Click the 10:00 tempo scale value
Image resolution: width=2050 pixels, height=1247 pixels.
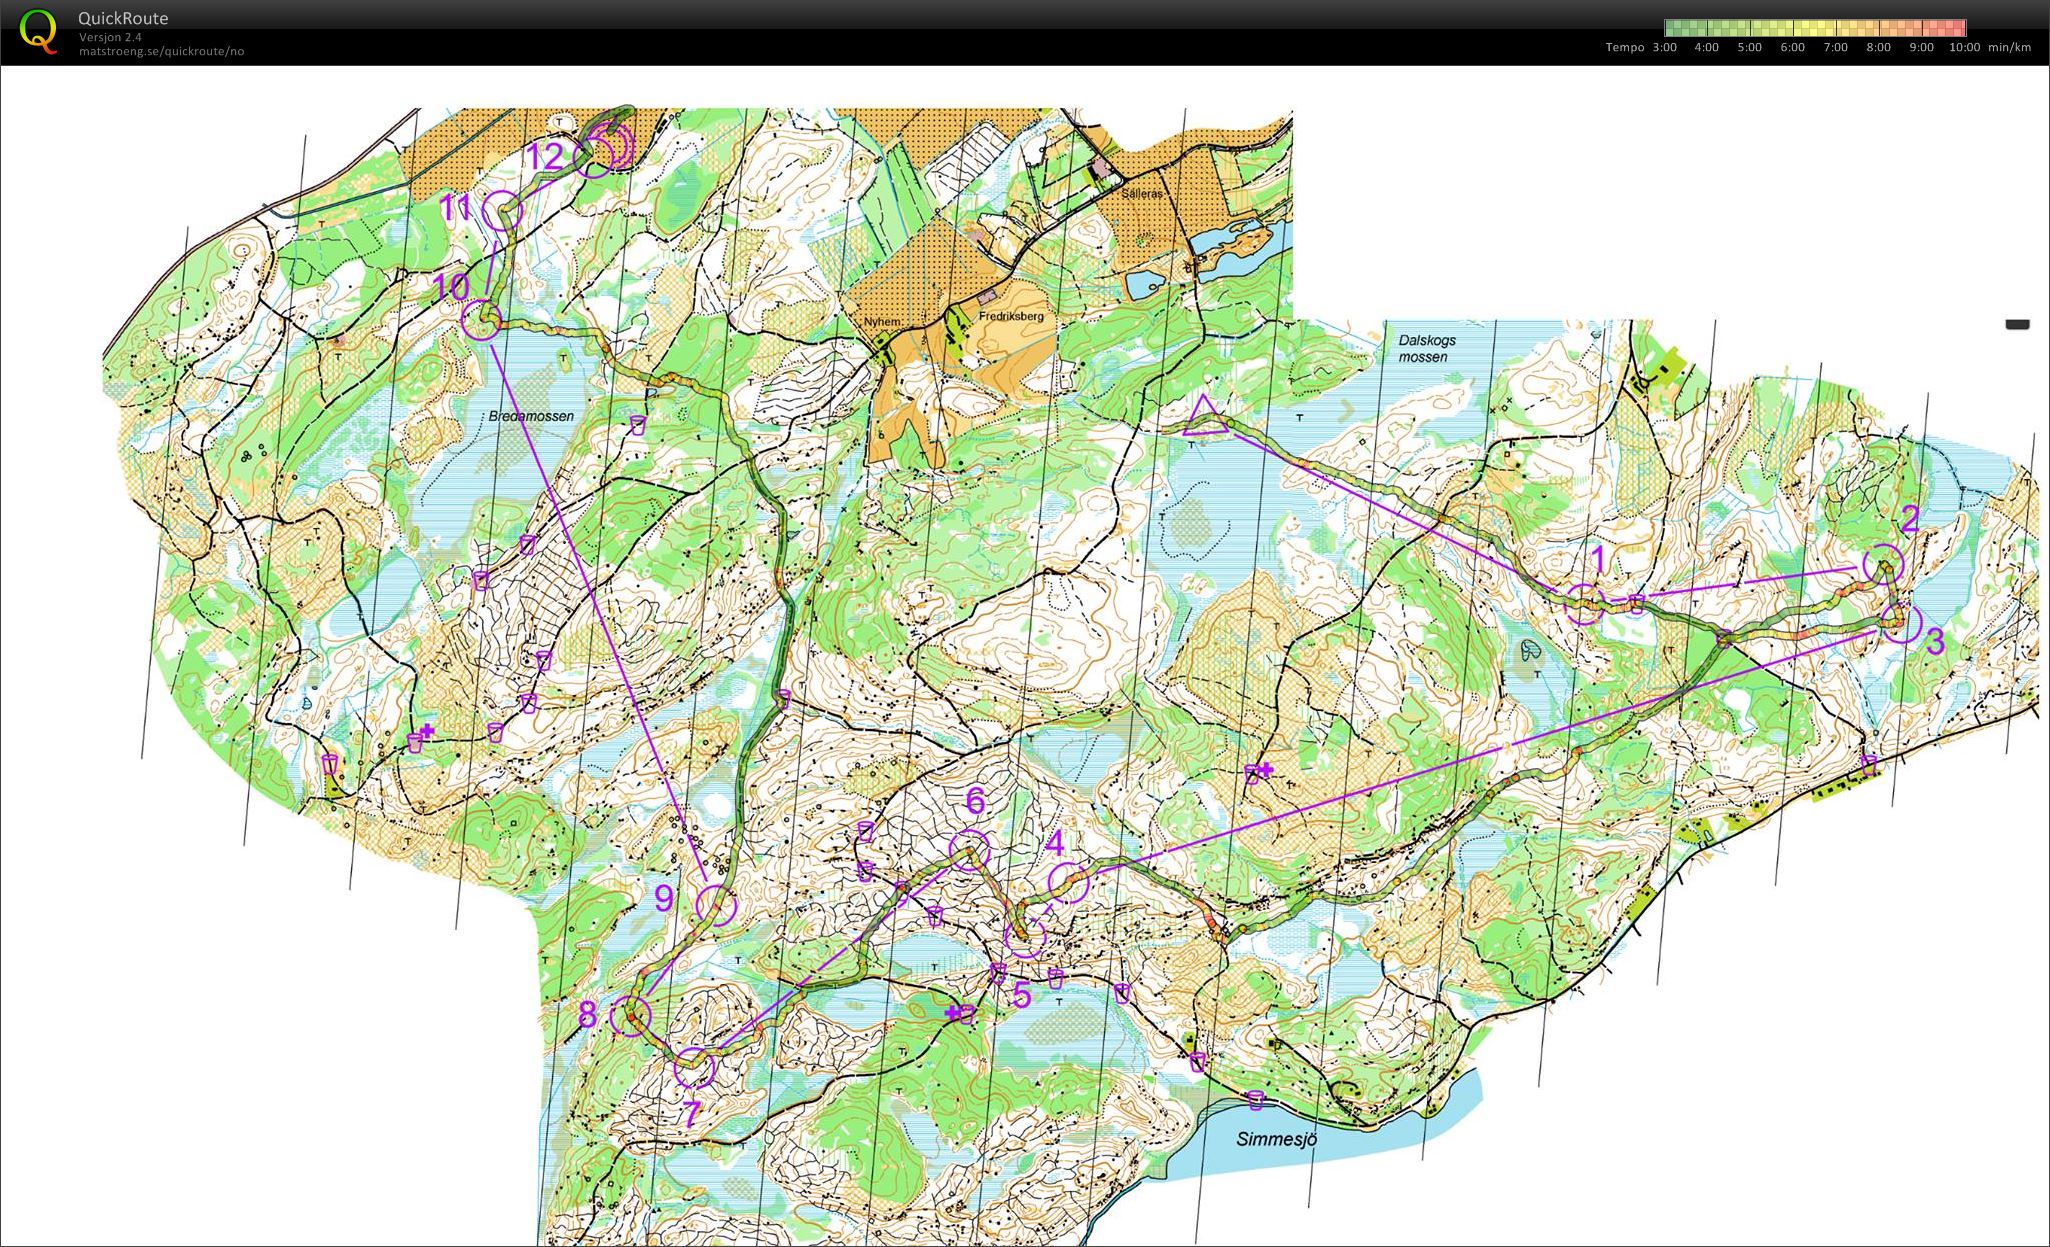coord(1965,47)
